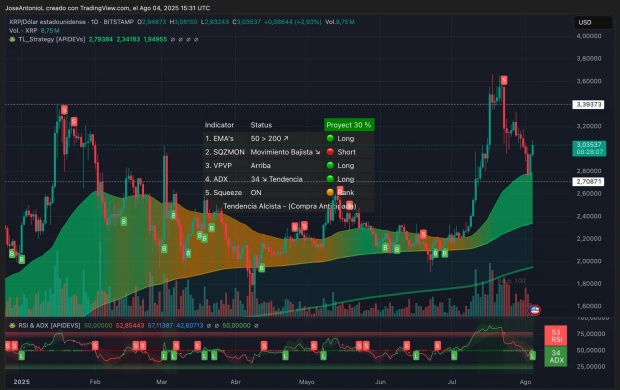Click the Indicator column header
This screenshot has height=390, width=620.
[x=219, y=125]
